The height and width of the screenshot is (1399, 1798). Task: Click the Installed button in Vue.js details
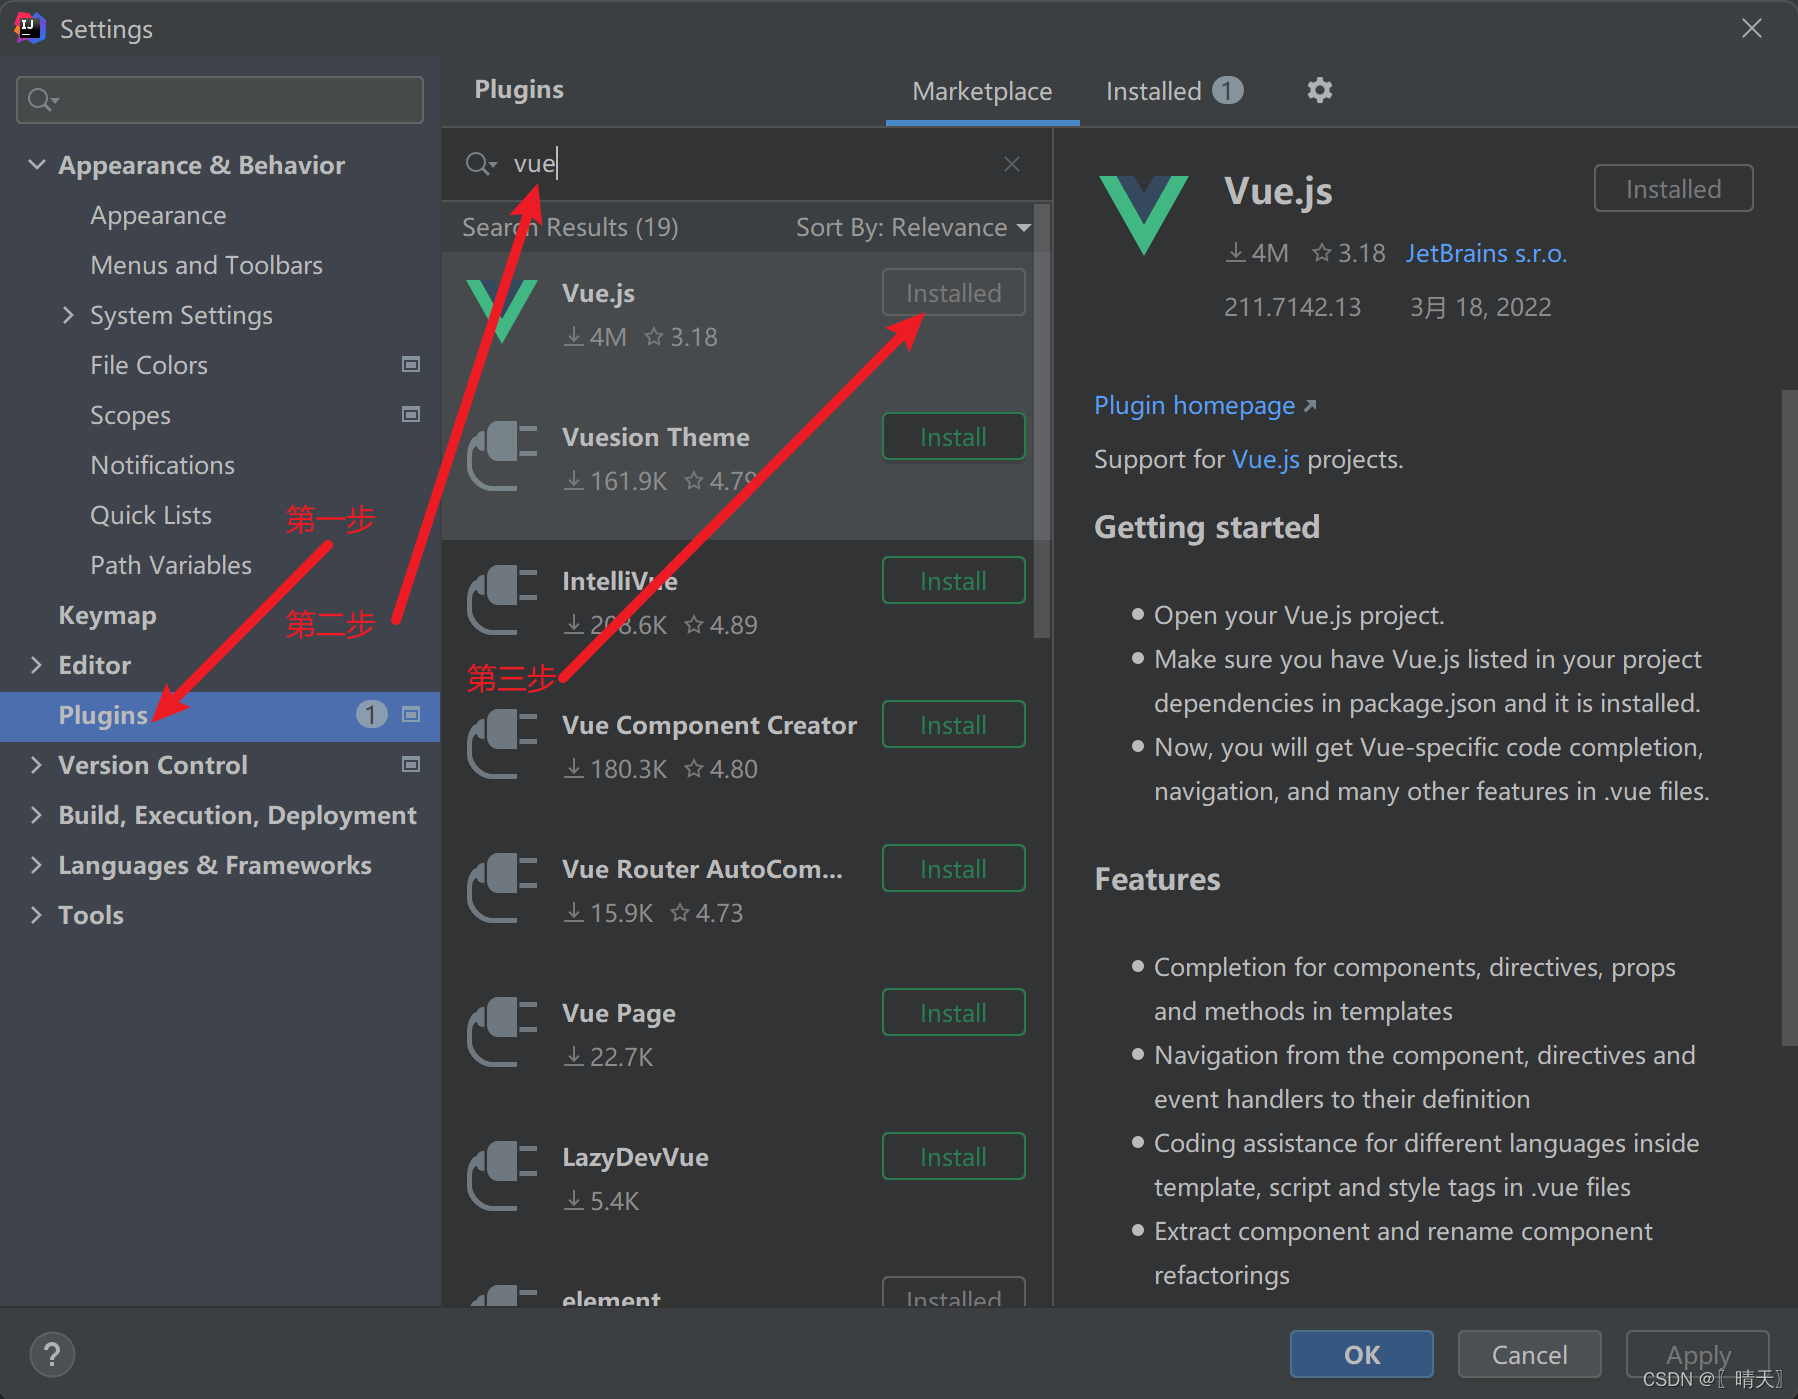(1674, 189)
